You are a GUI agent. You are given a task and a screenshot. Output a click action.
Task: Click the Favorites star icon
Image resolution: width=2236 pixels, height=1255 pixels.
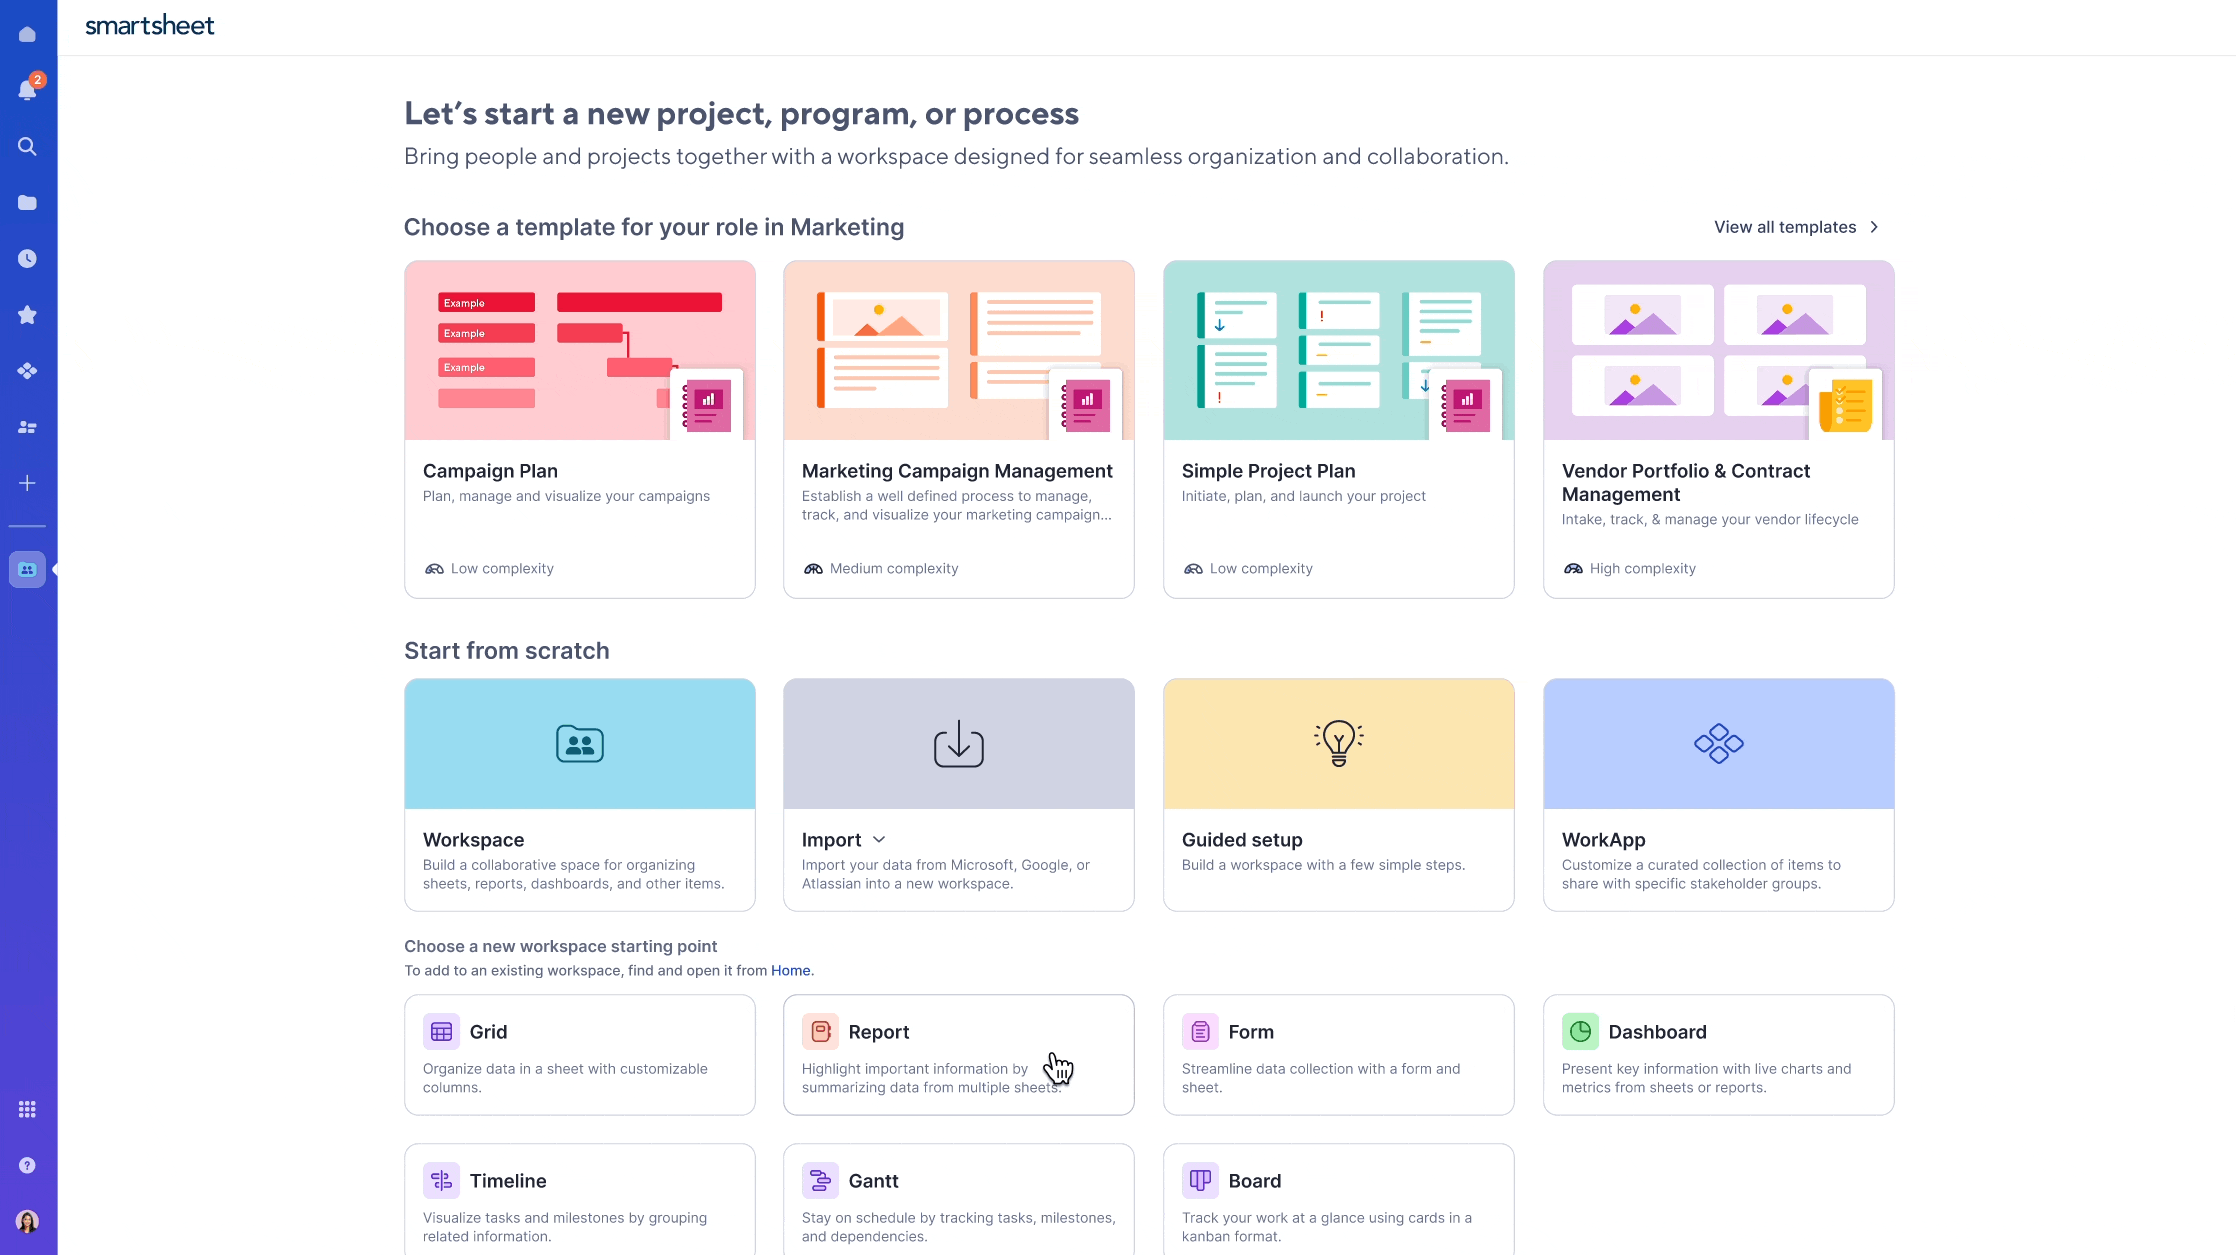28,313
